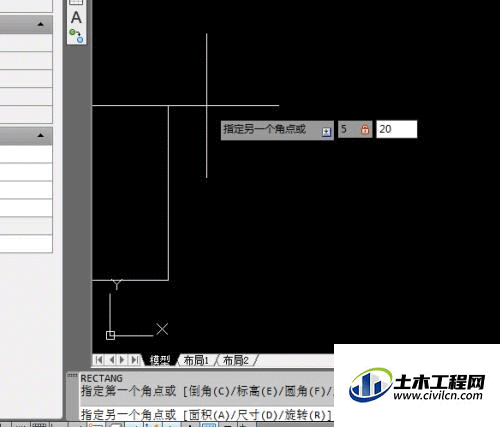This screenshot has height=427, width=500.
Task: Select the multiline text 'A' tool
Action: [76, 17]
